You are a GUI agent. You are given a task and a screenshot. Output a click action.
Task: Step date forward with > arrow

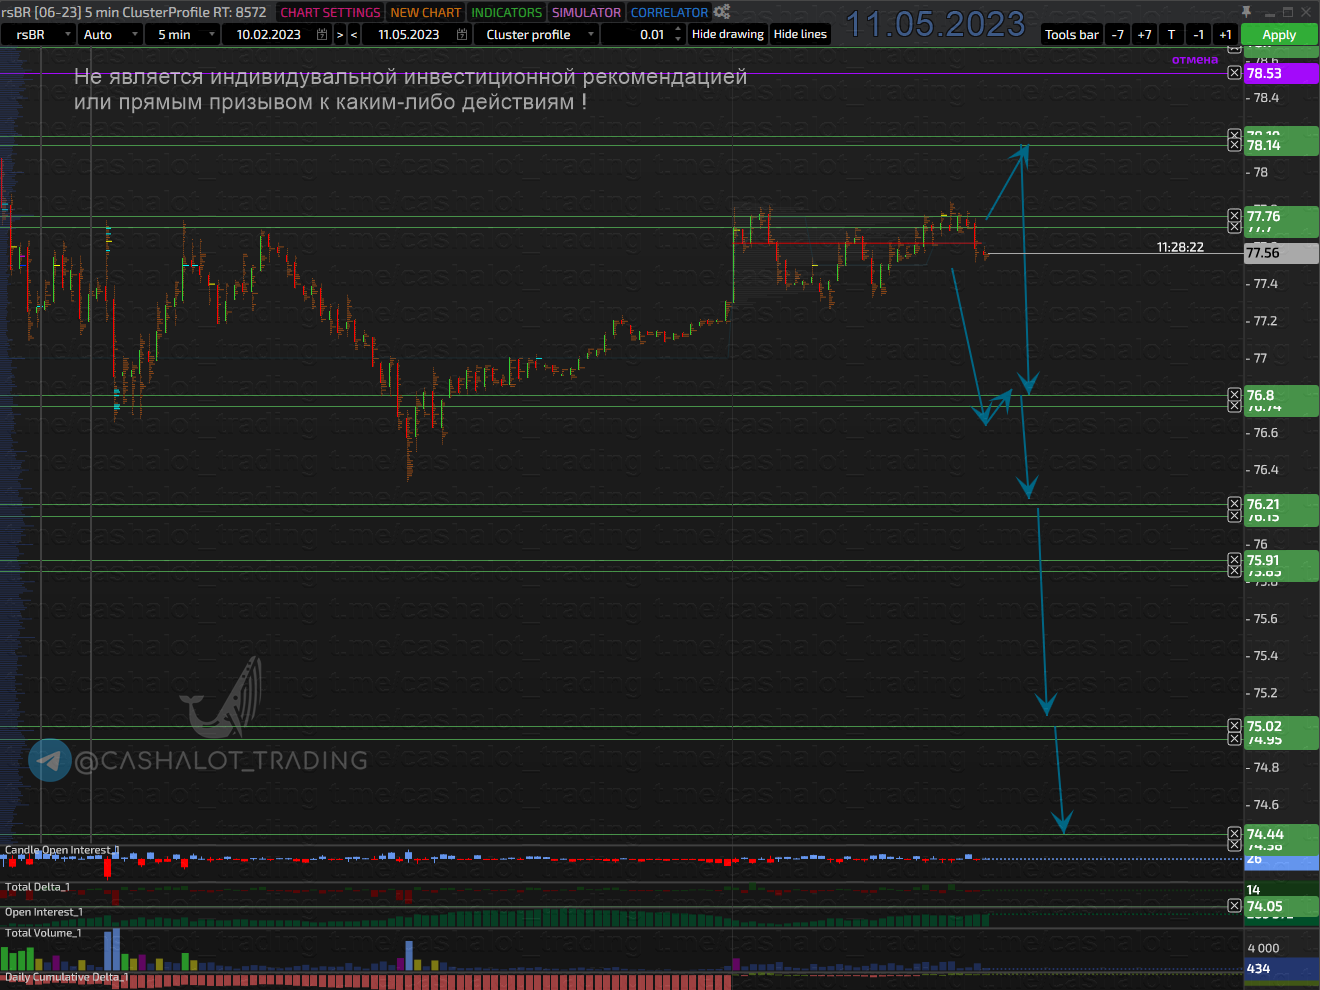click(x=340, y=34)
